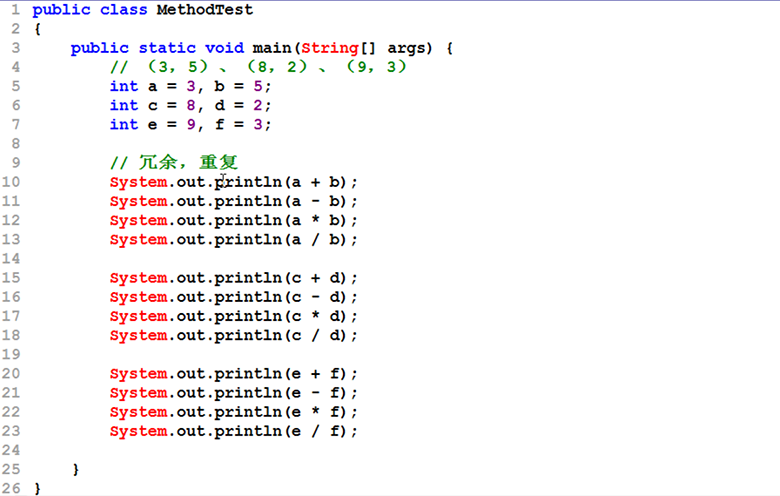
Task: Click the empty line 14
Action: click(x=300, y=258)
